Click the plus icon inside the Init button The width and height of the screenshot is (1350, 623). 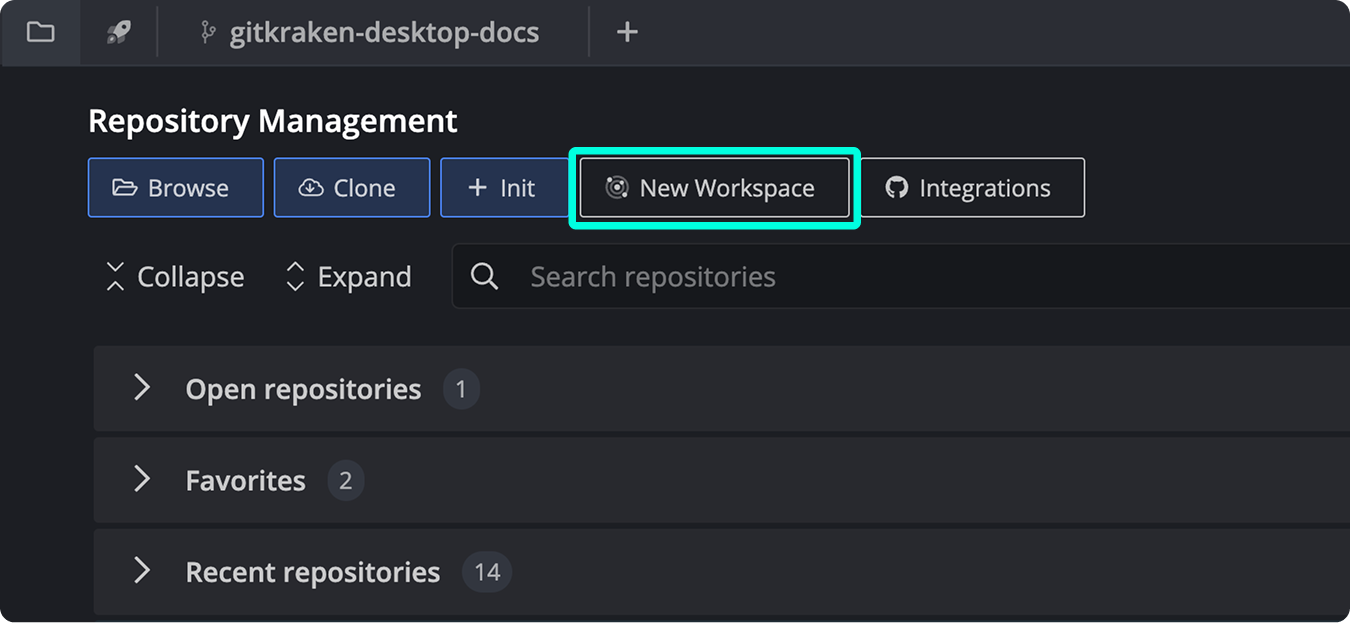477,187
